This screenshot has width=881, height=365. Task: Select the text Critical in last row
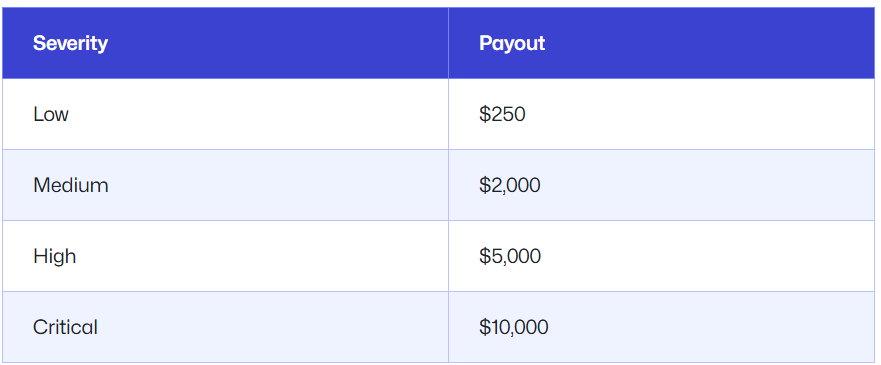point(65,327)
